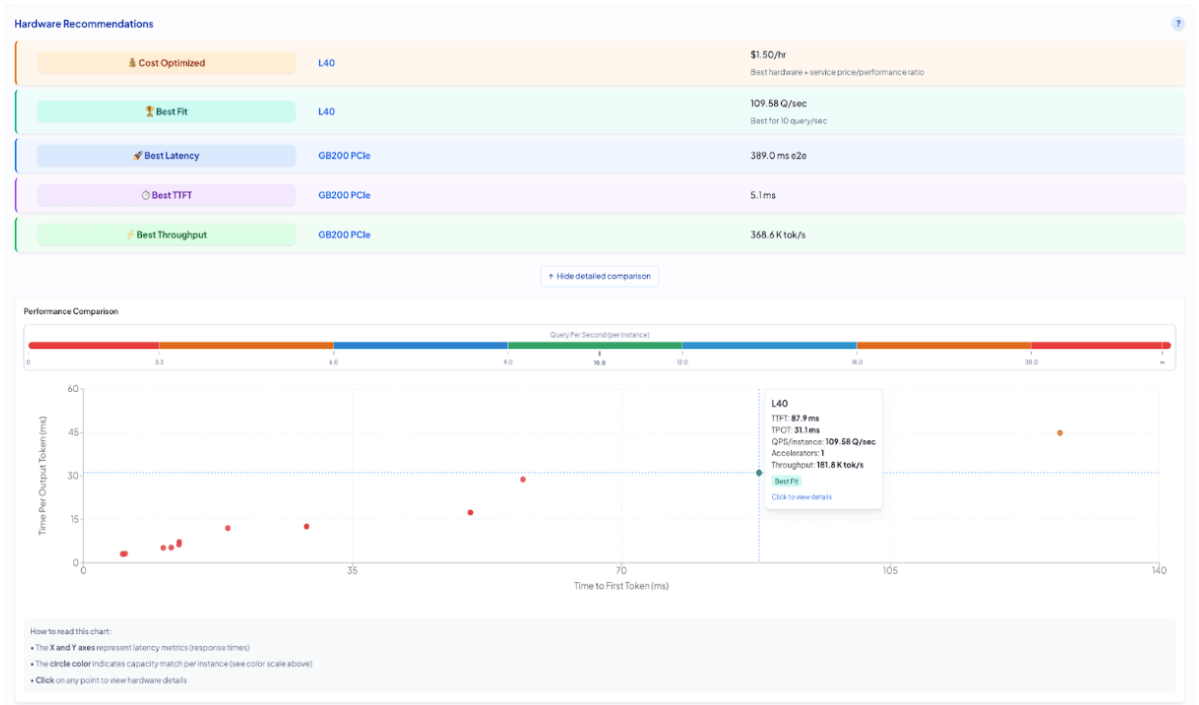The height and width of the screenshot is (705, 1199).
Task: Select the teal L40 data point on chart
Action: 759,473
